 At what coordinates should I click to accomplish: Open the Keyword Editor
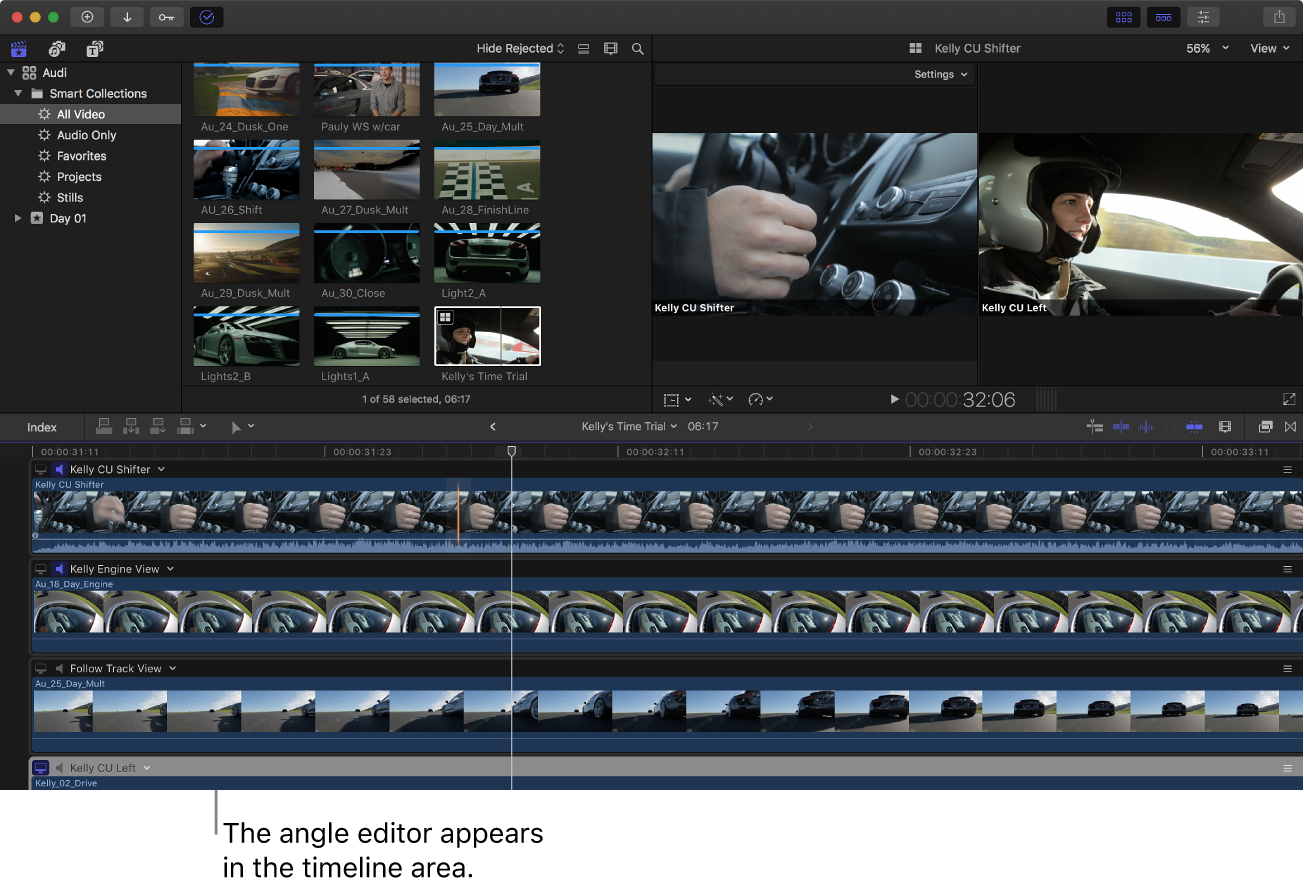pyautogui.click(x=166, y=17)
